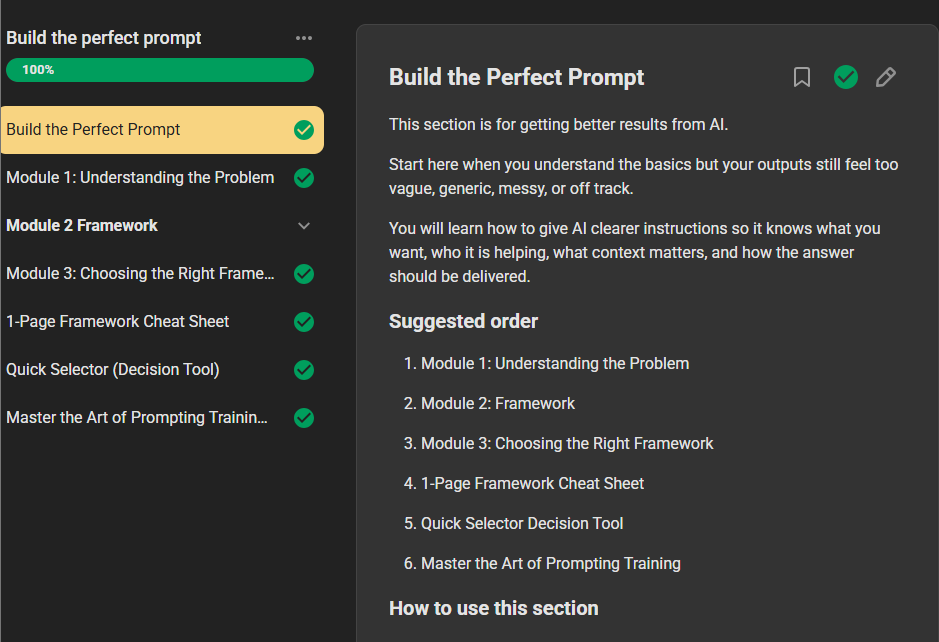Click paragraph starting You will learn how to give AI
The width and height of the screenshot is (939, 642).
634,253
